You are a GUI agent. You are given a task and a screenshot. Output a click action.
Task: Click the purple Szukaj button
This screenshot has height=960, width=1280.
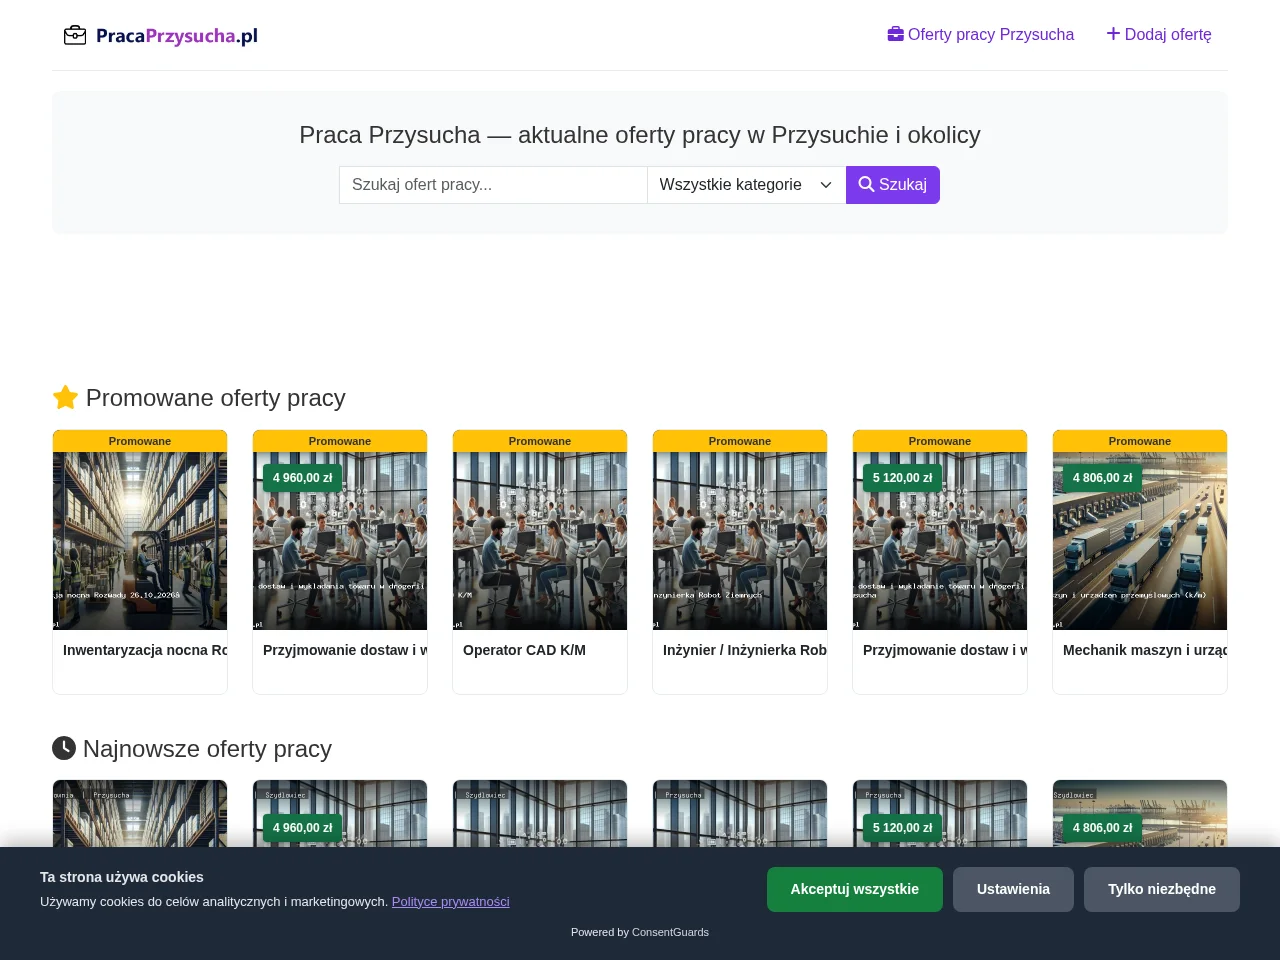click(x=893, y=185)
